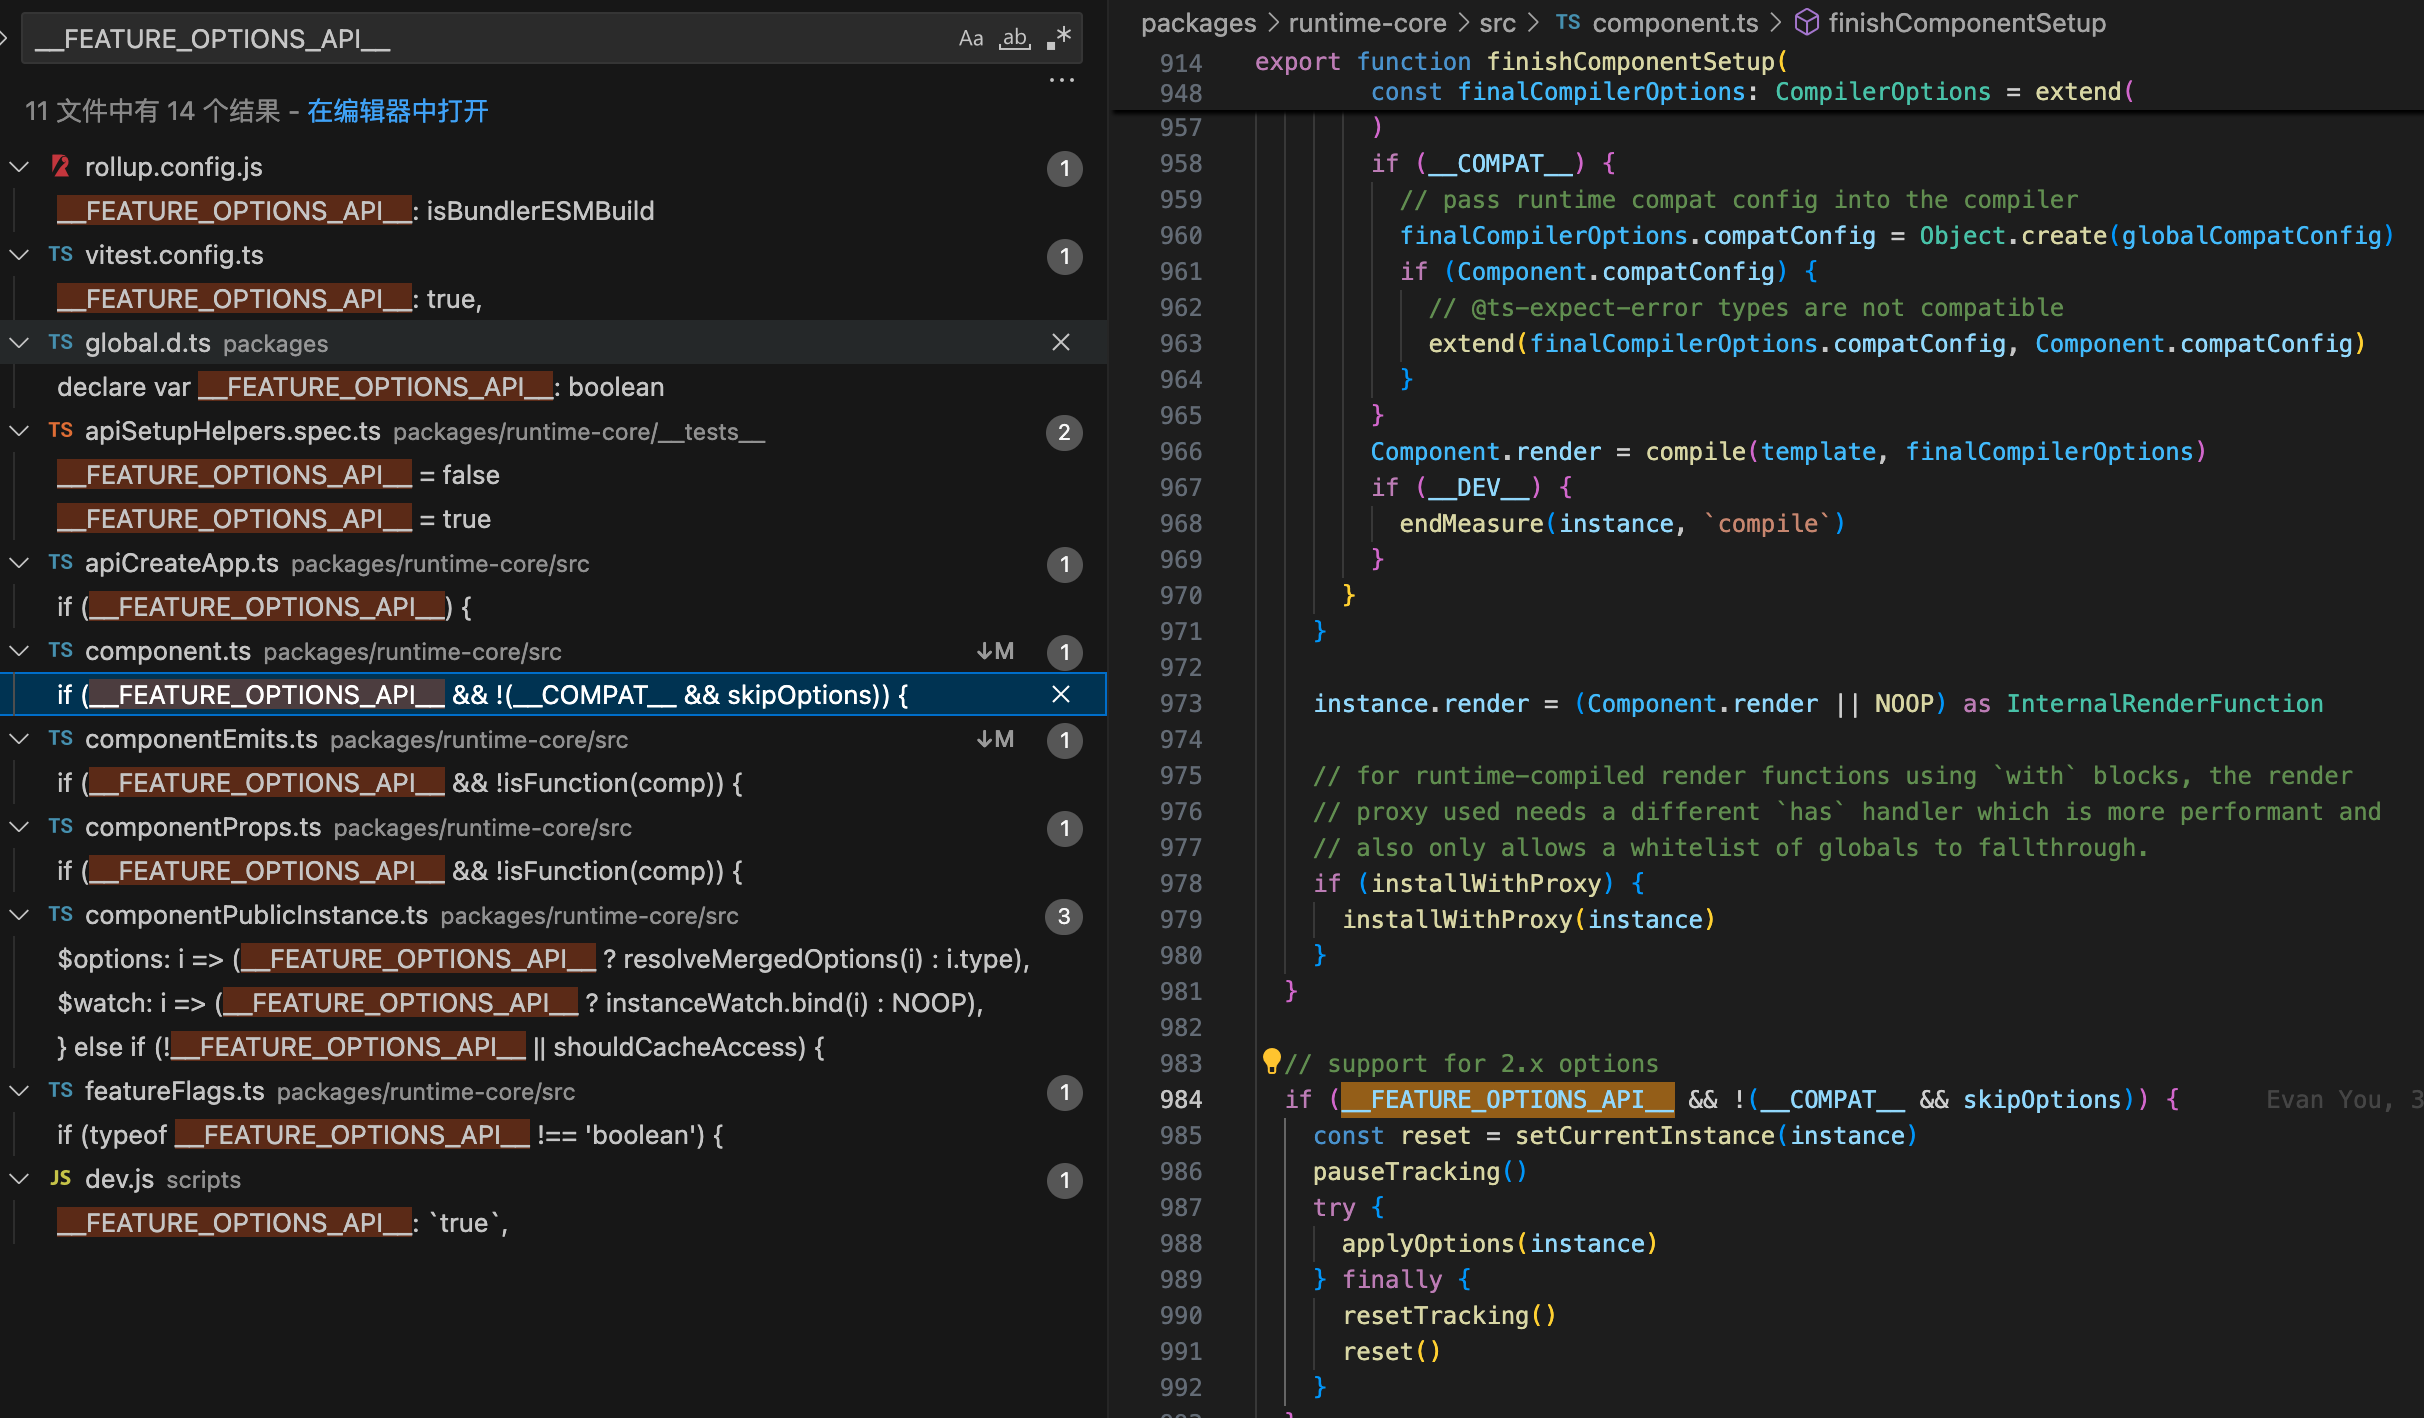Collapse global.d.ts results

19,343
